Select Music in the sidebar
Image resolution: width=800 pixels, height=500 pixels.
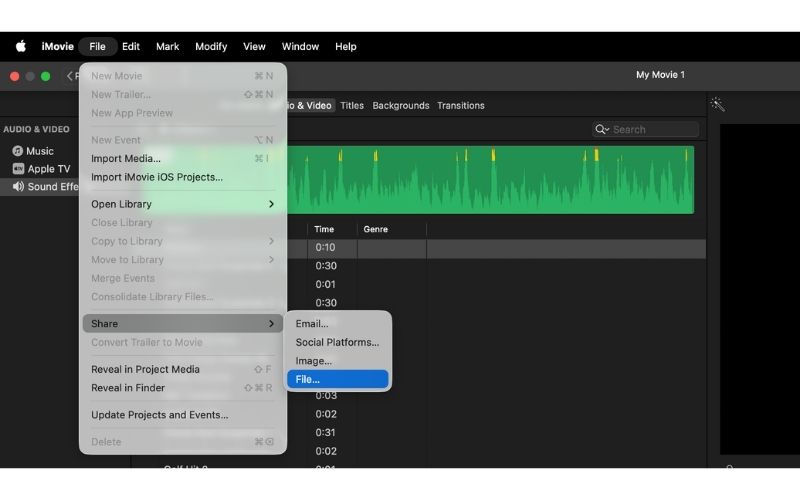coord(40,151)
